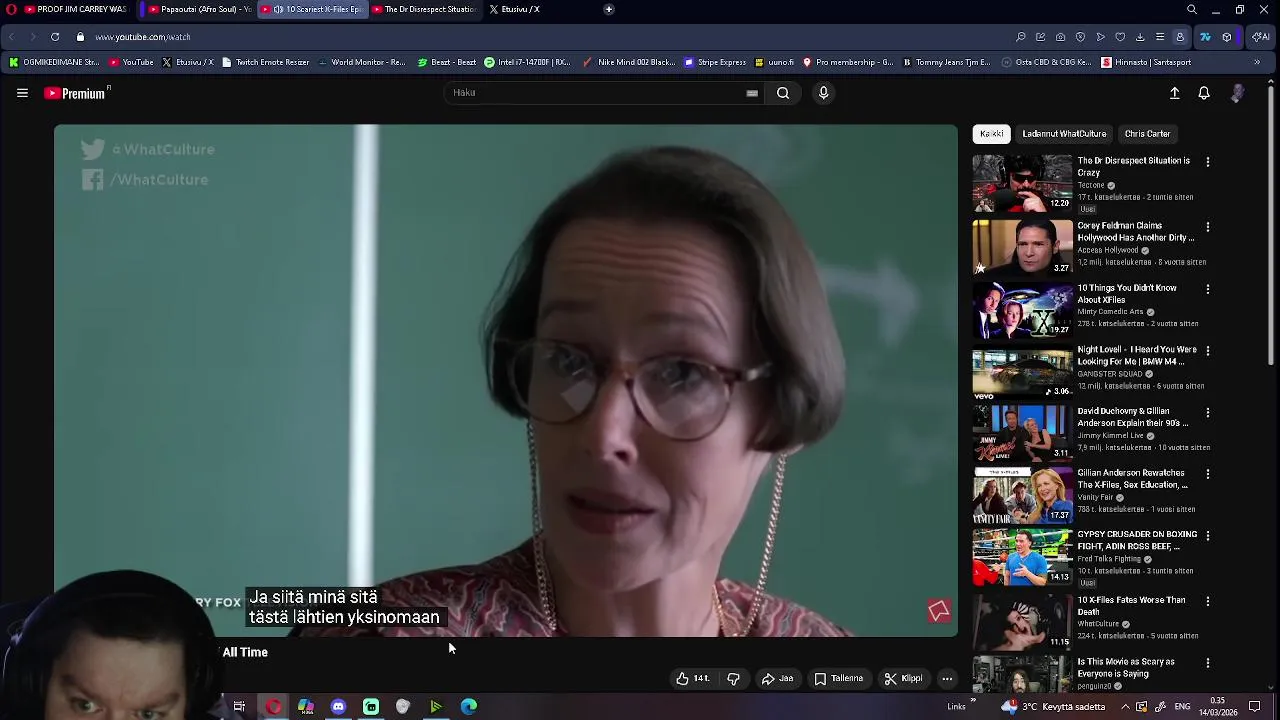Create a clip with Klippi button
The image size is (1280, 720).
pos(903,678)
